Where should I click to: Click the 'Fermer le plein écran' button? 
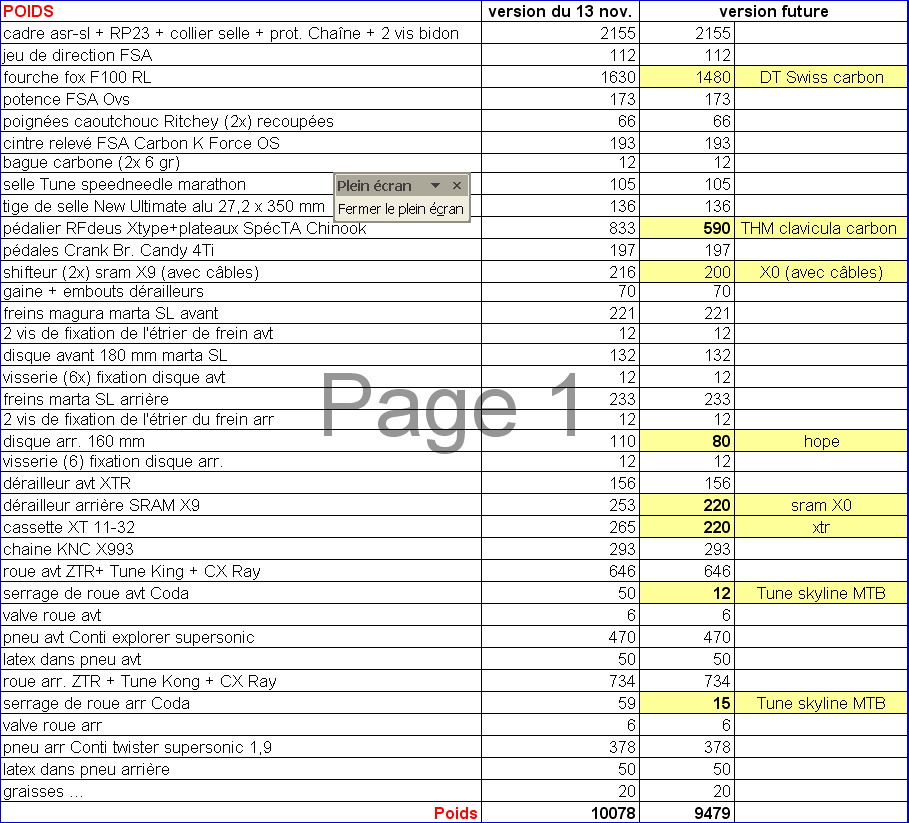tap(401, 209)
